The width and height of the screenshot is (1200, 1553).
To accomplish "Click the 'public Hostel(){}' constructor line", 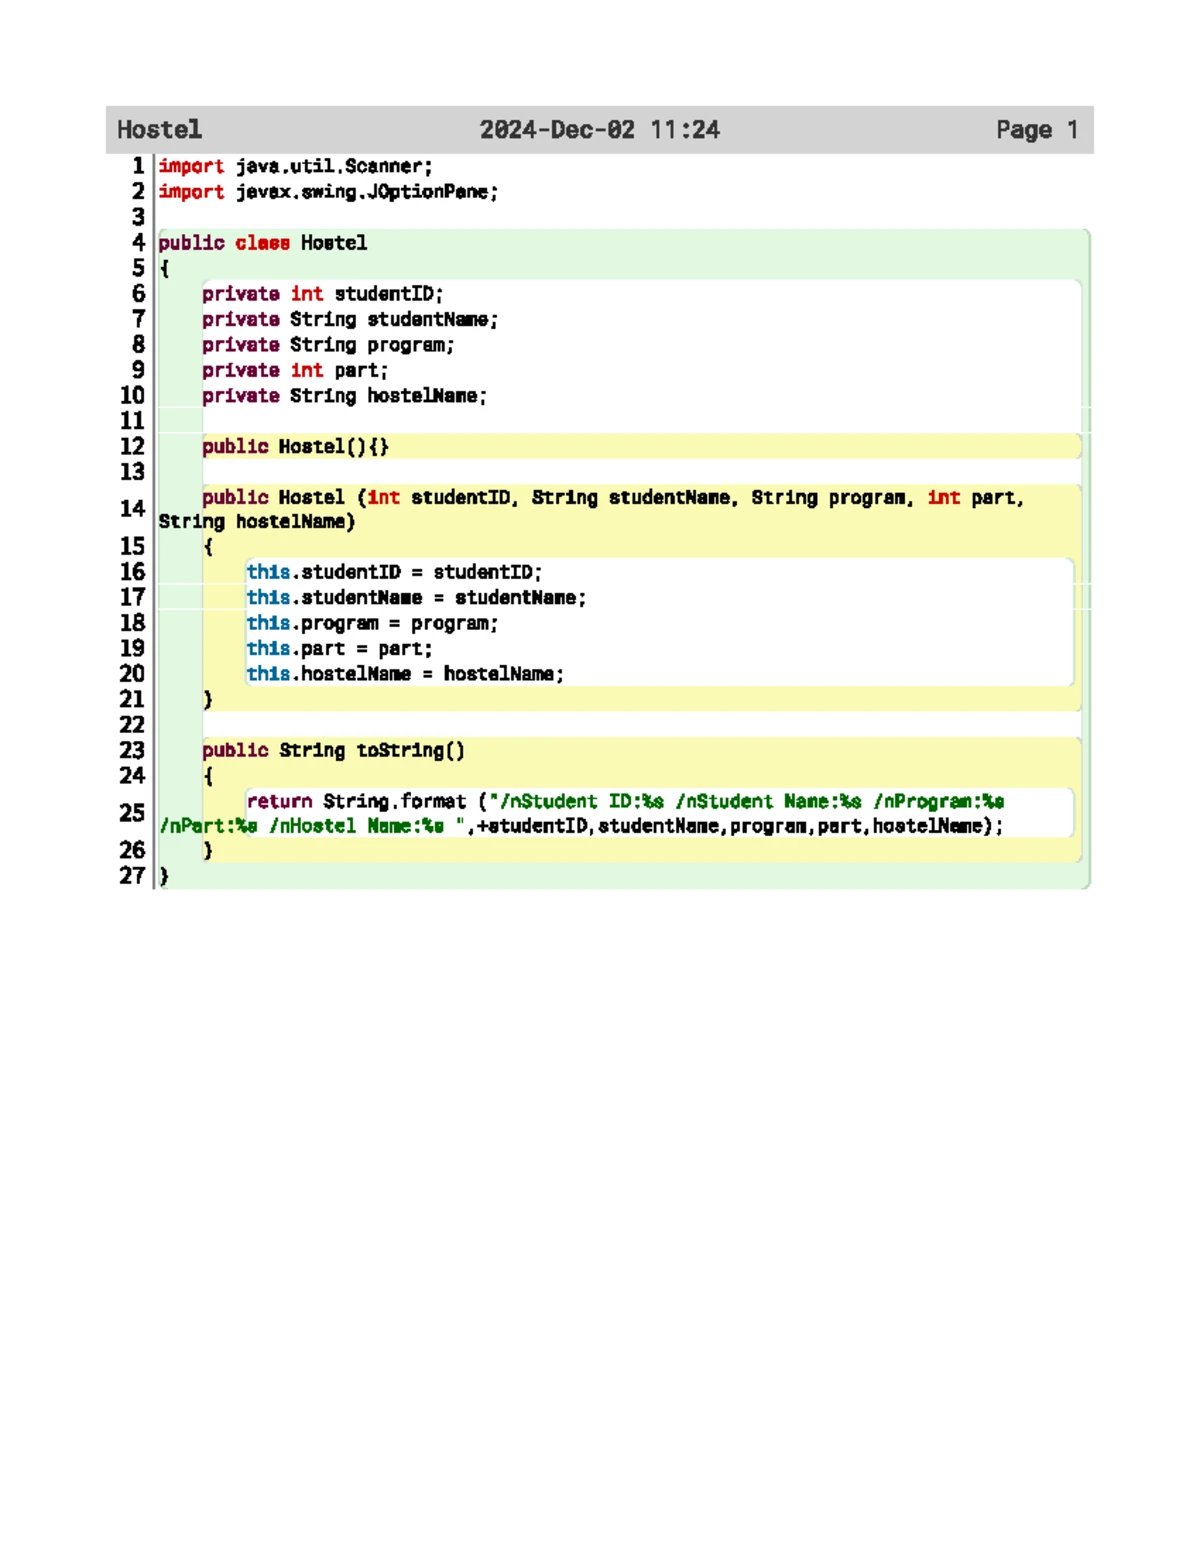I will pos(295,446).
